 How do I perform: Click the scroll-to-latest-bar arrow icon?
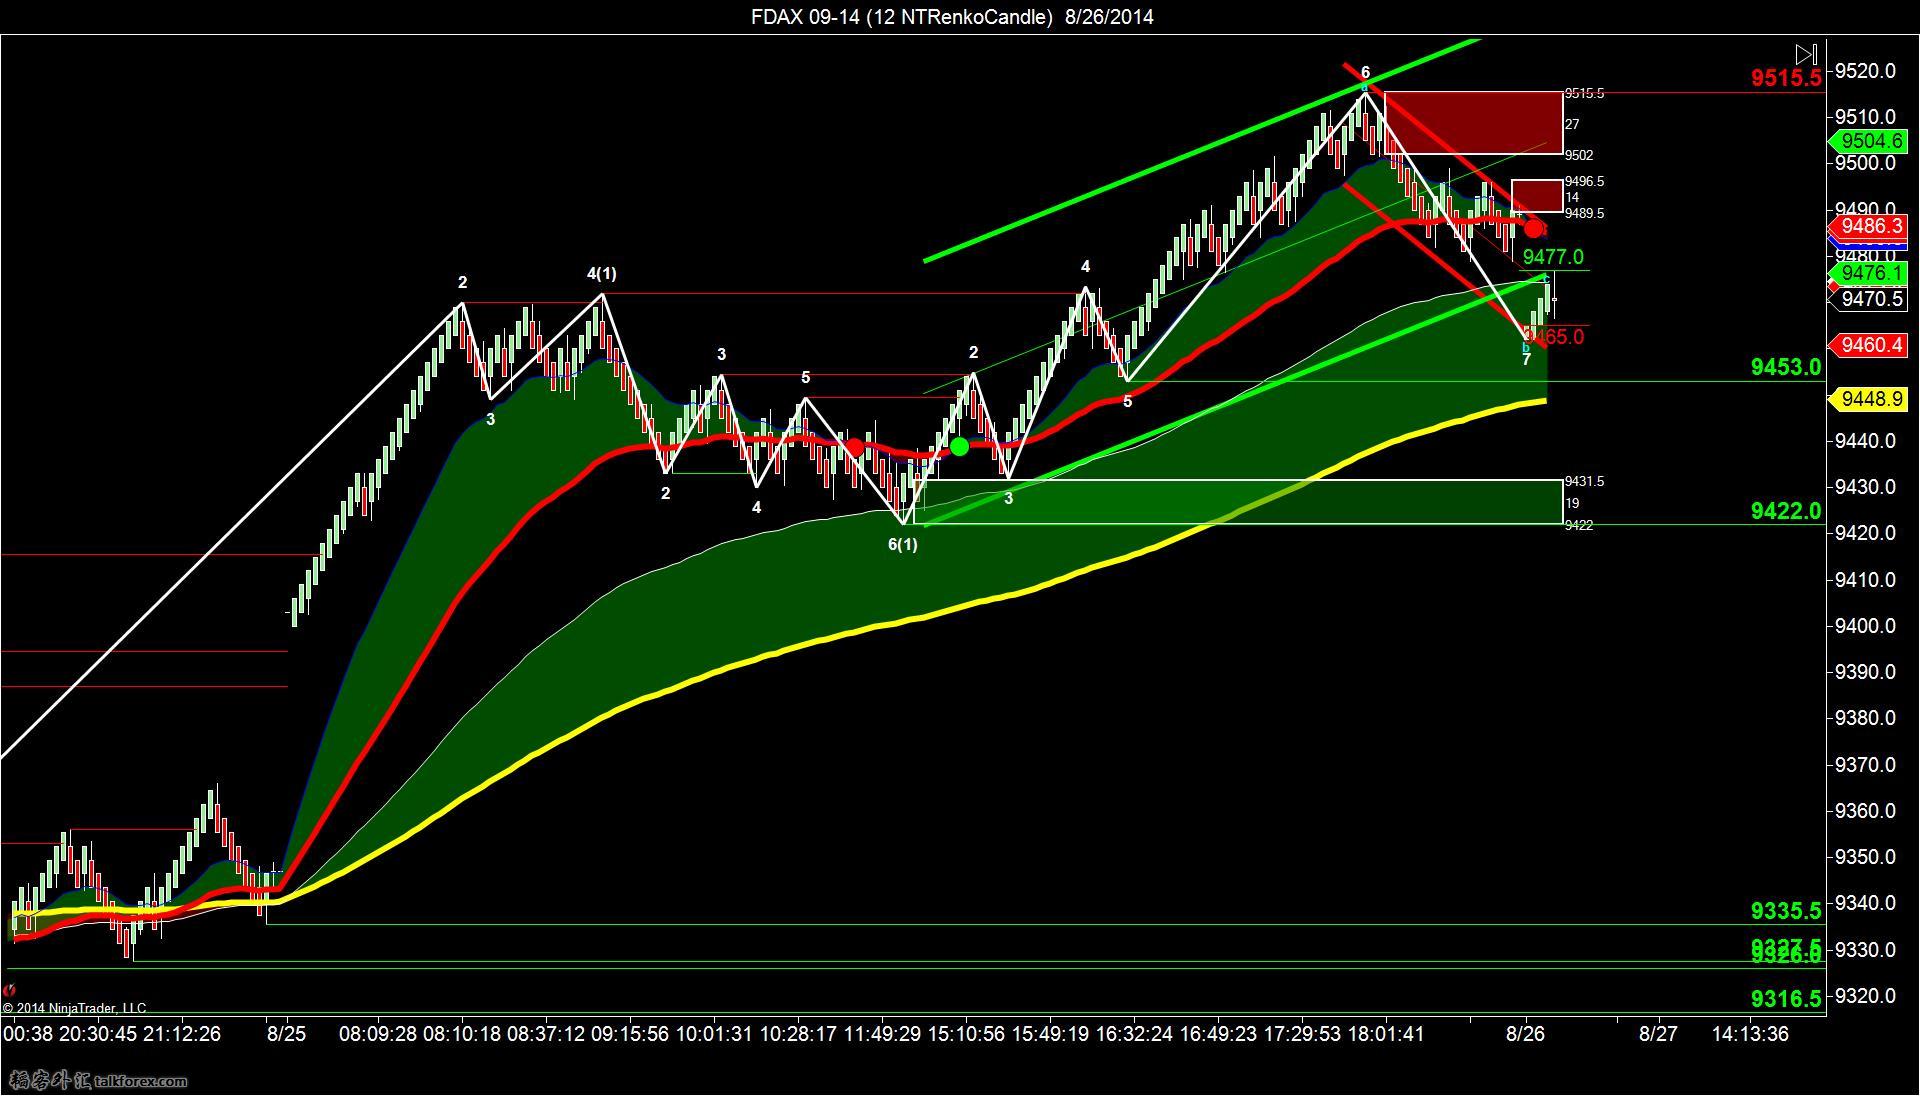pyautogui.click(x=1806, y=54)
